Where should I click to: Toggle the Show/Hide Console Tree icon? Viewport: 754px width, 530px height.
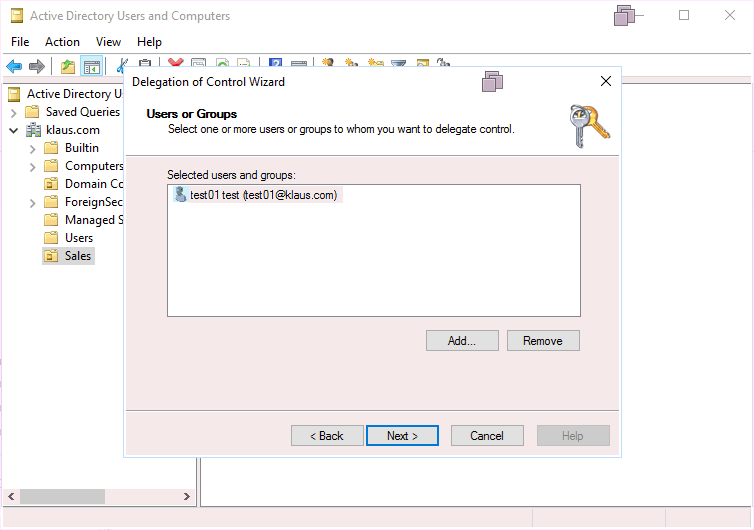click(x=91, y=66)
